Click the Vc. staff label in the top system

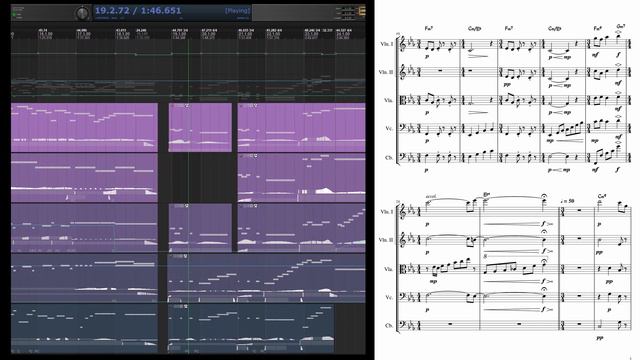click(389, 128)
